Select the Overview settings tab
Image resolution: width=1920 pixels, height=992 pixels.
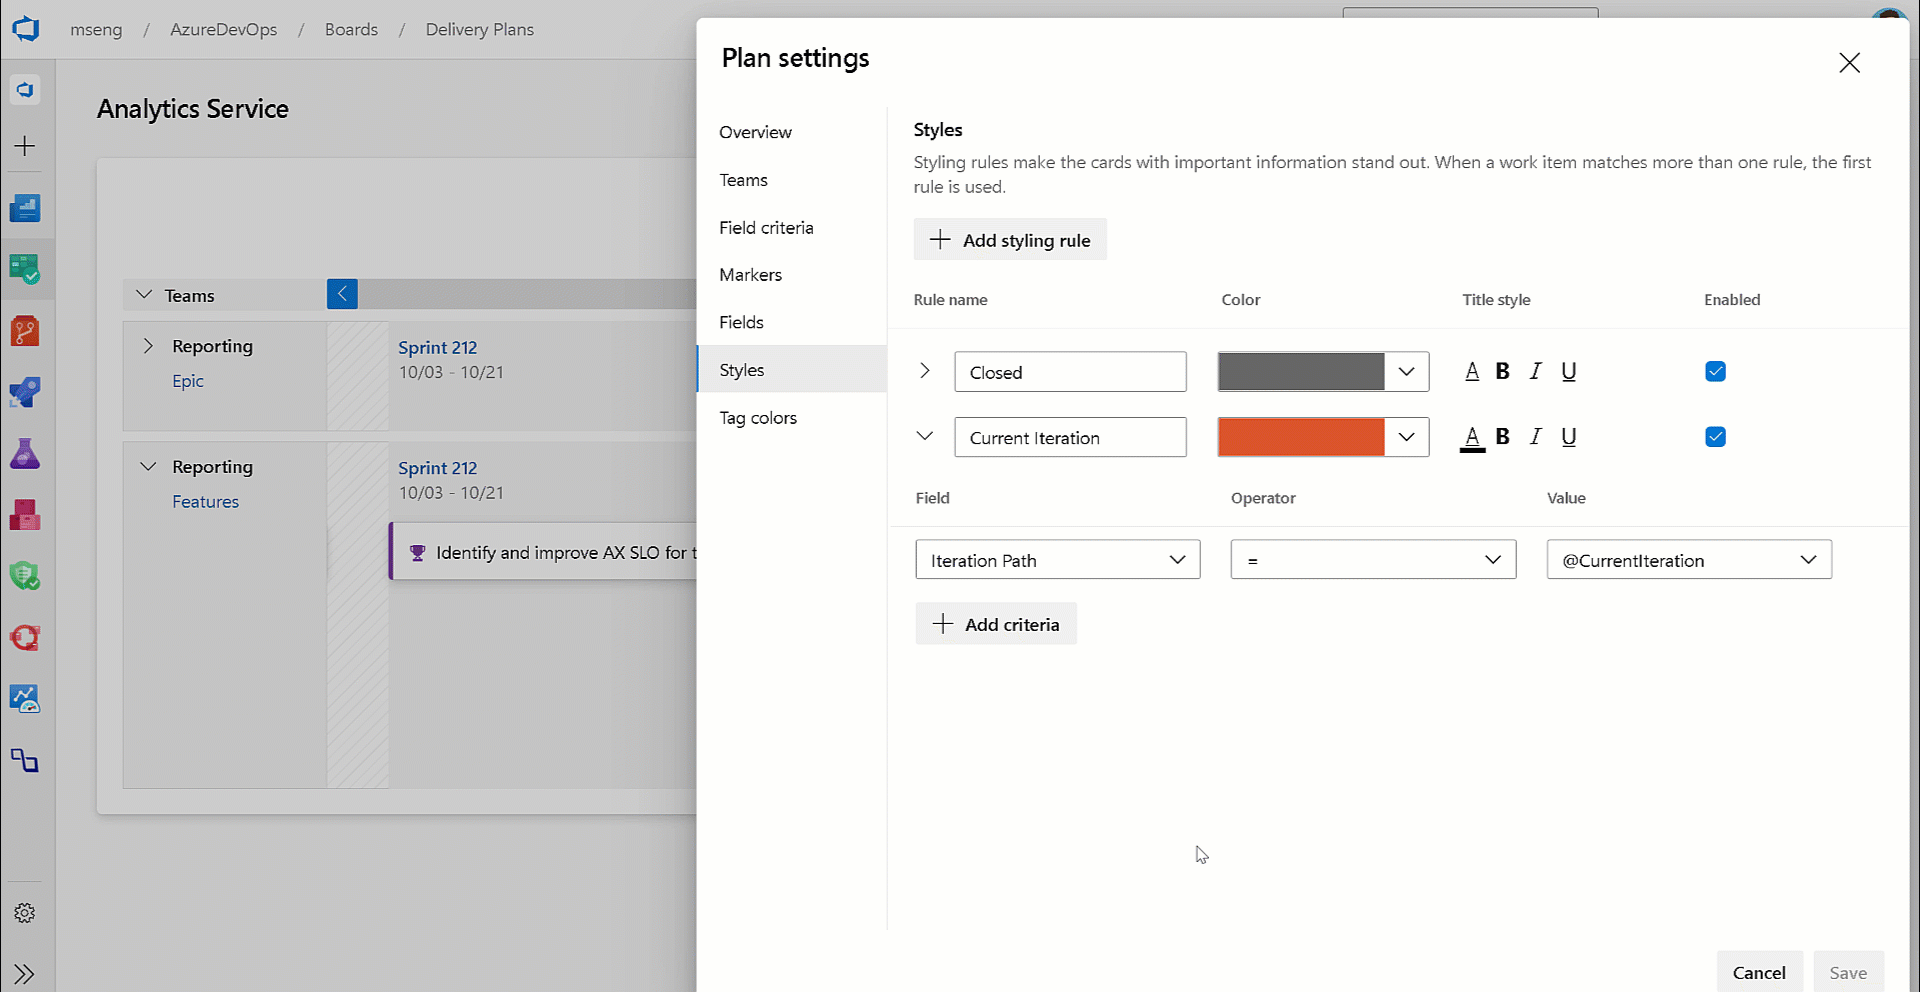tap(791, 132)
